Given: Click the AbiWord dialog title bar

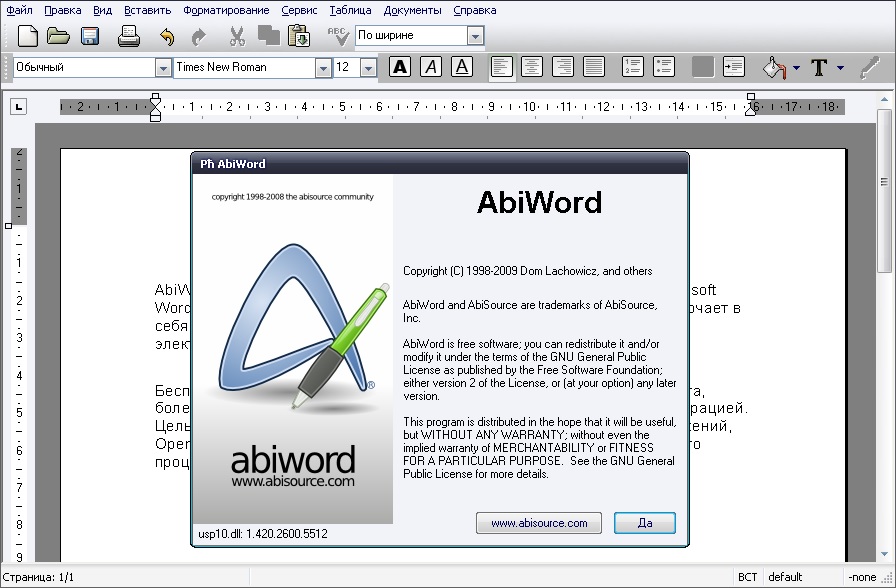Looking at the screenshot, I should (x=440, y=164).
